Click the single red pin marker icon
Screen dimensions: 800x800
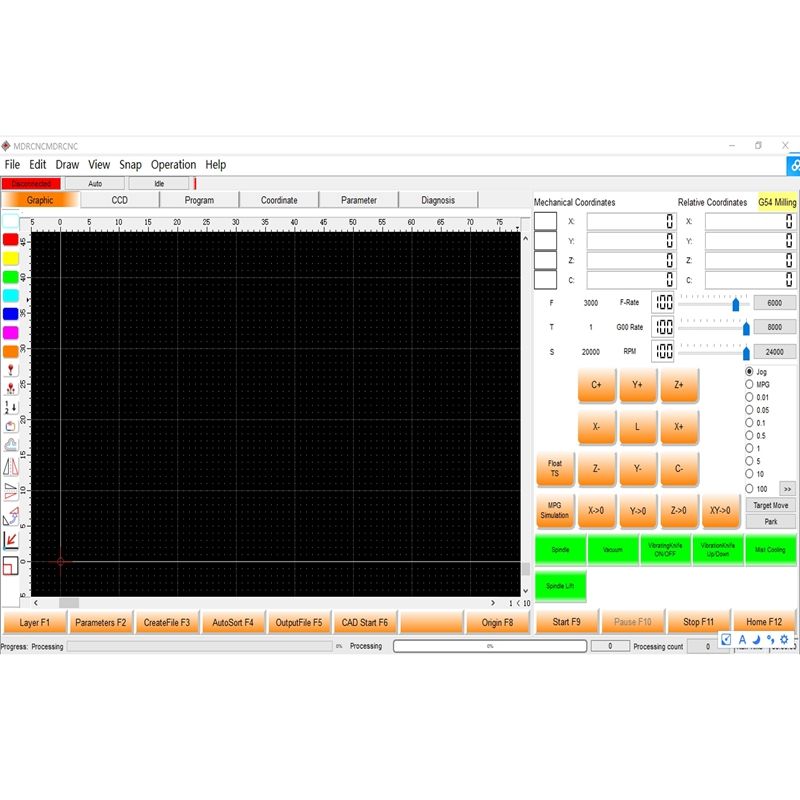[10, 370]
